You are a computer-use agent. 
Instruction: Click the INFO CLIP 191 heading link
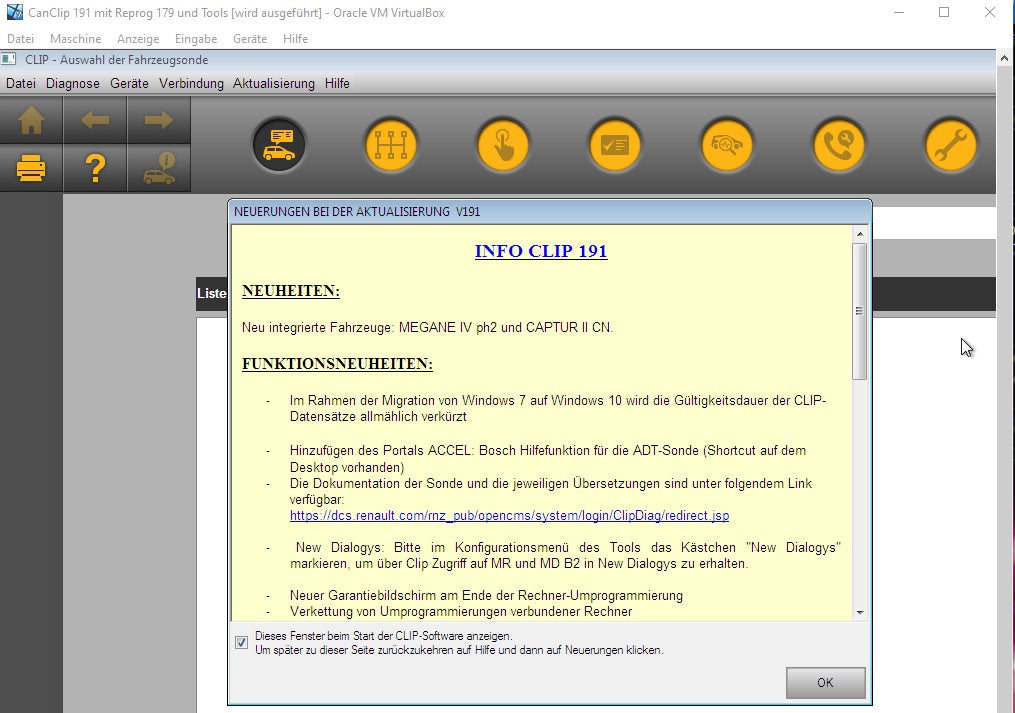click(x=541, y=251)
